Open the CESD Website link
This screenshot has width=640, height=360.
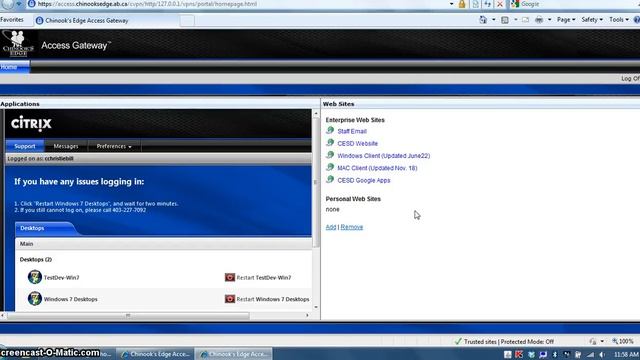(x=358, y=144)
